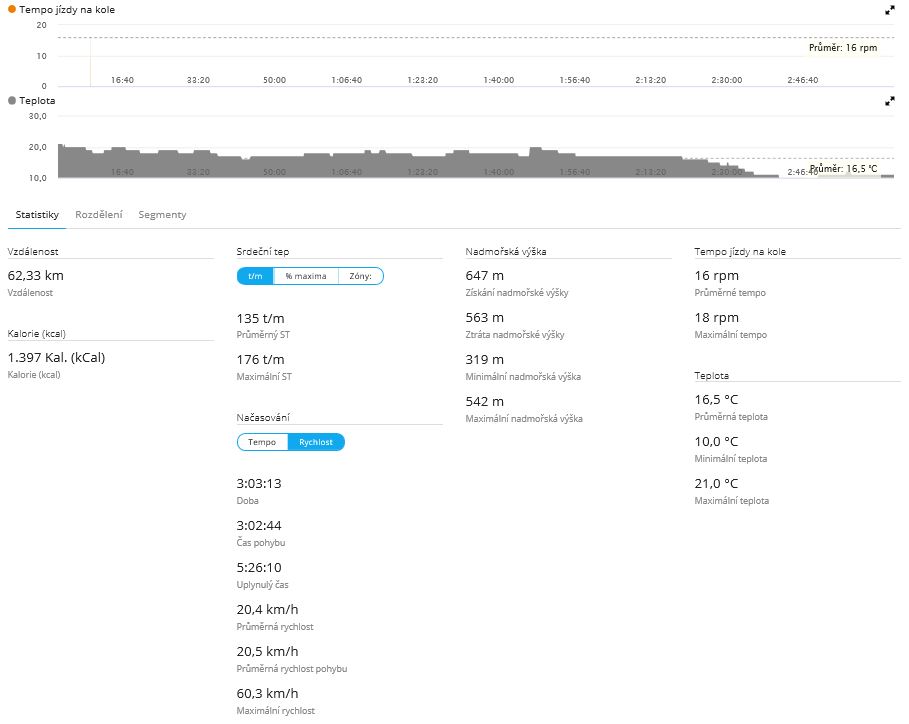Click the 60,3 km/h maximum speed value
Screen dimensions: 909x724
click(267, 693)
